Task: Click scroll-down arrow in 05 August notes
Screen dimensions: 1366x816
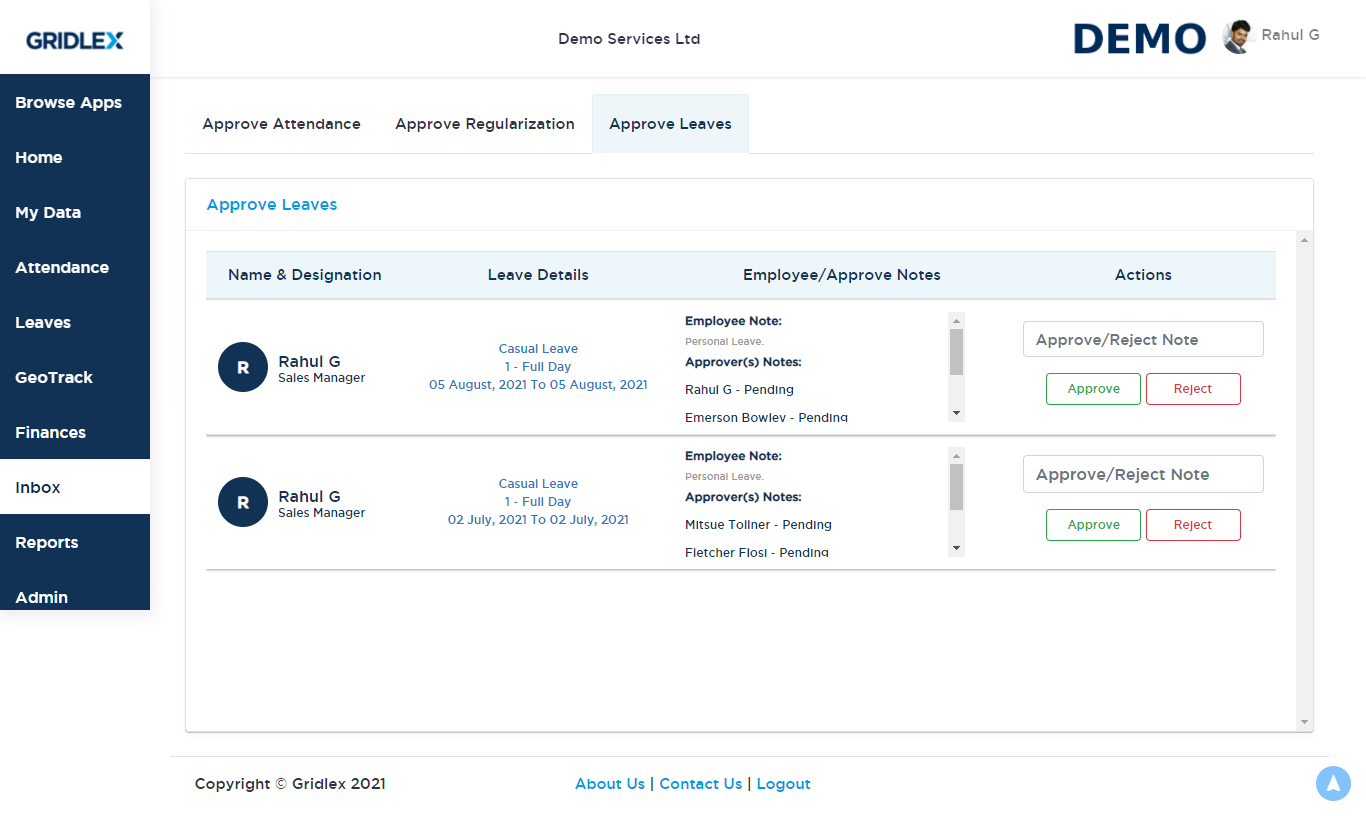Action: click(x=957, y=413)
